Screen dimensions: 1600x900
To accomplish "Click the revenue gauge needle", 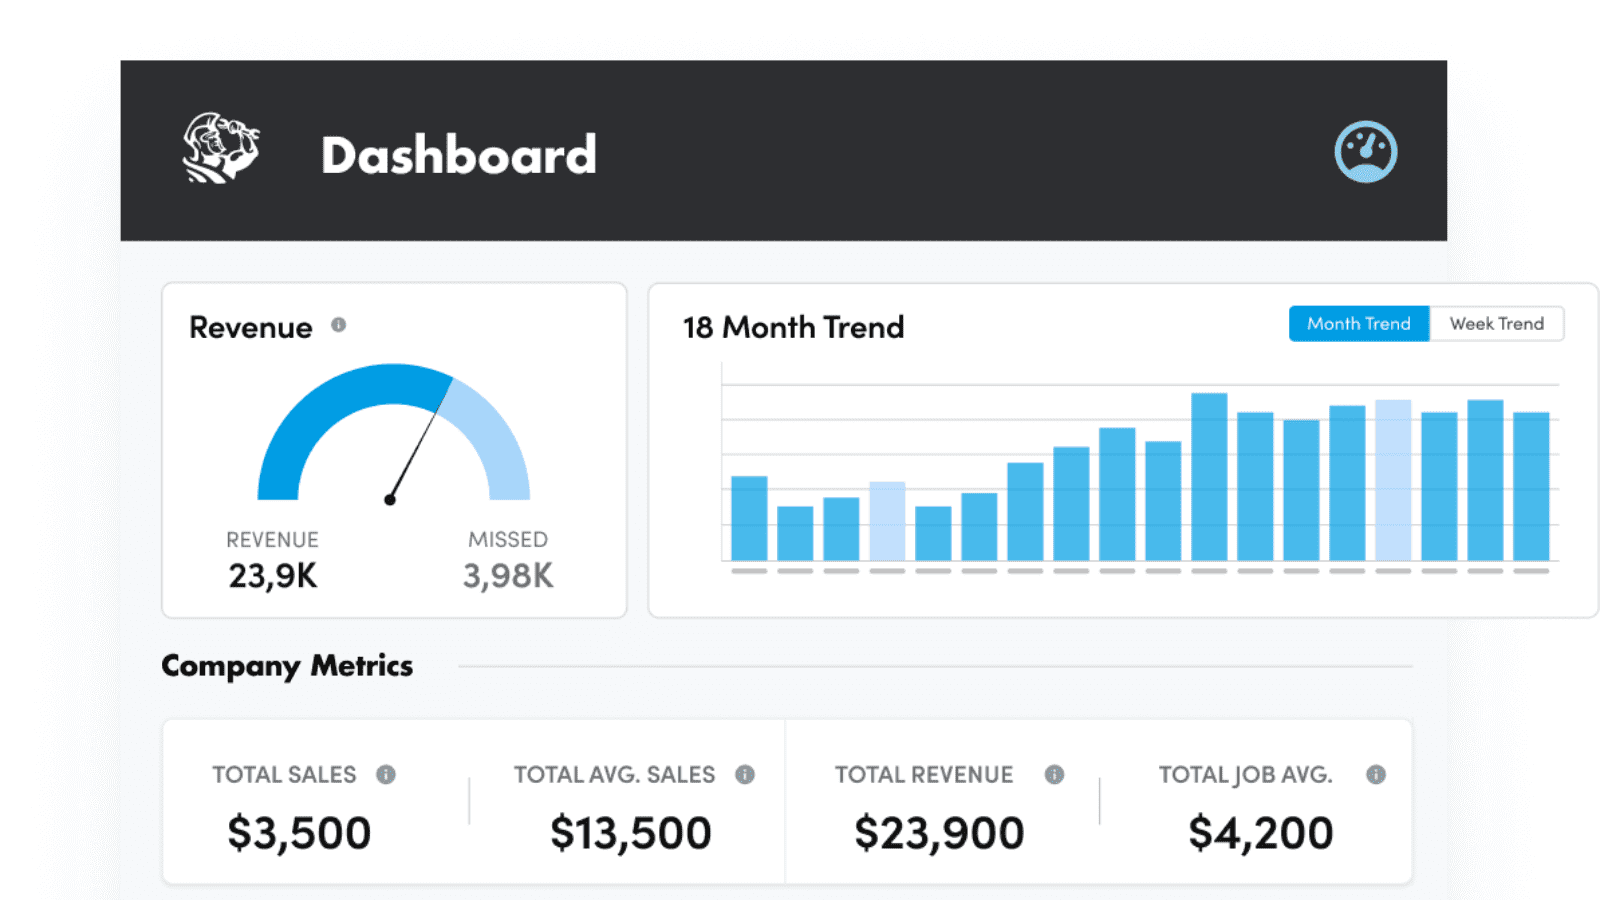I will 414,455.
